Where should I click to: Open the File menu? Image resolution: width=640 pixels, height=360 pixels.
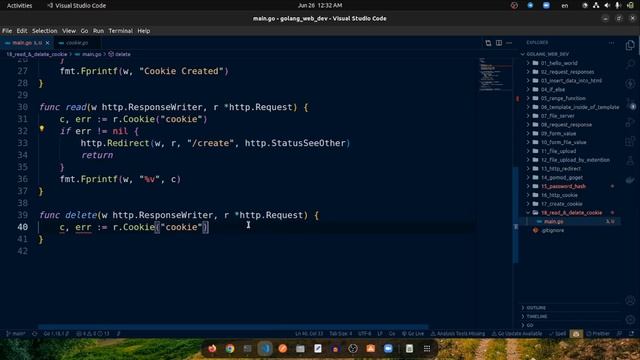7,31
